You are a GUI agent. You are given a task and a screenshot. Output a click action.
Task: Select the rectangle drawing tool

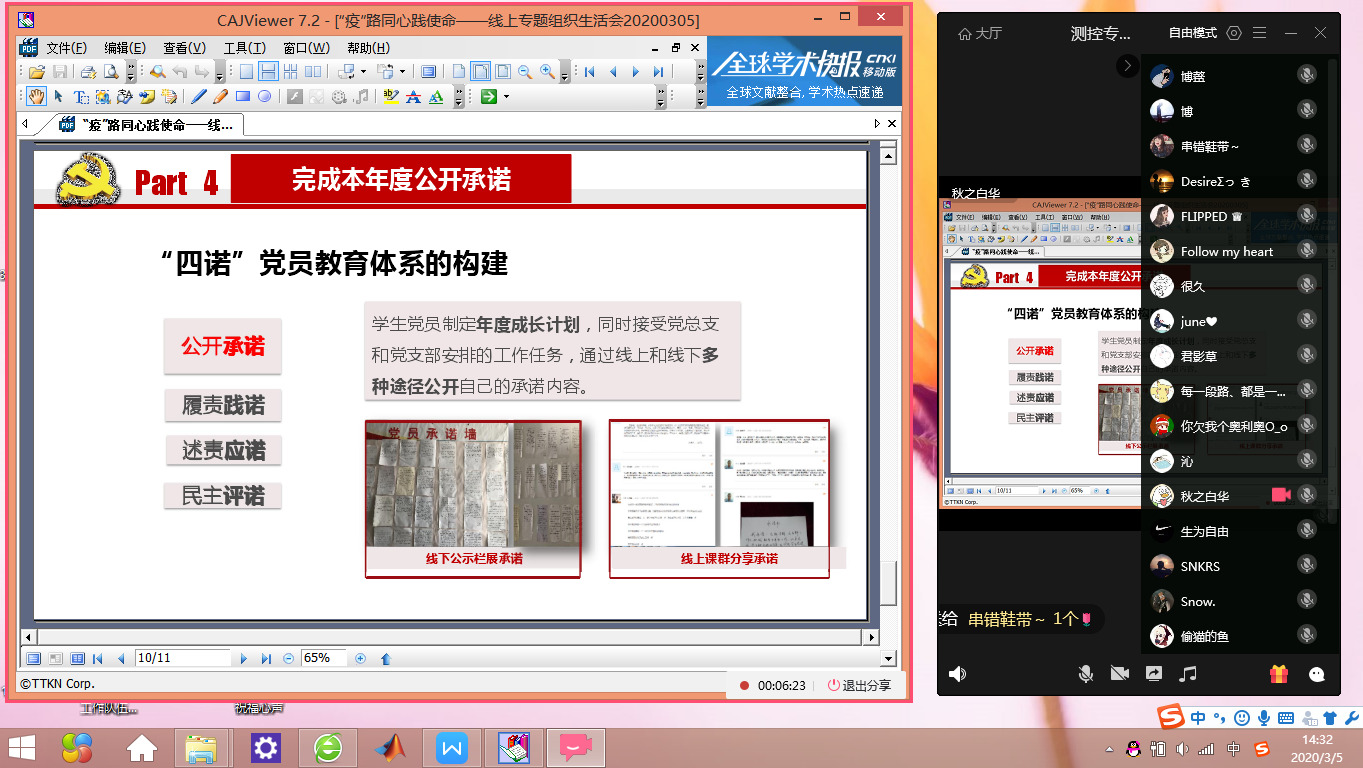242,97
